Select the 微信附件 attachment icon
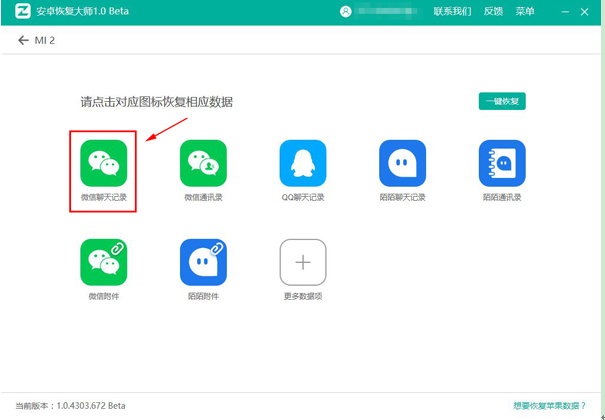Image resolution: width=605 pixels, height=420 pixels. [x=104, y=263]
